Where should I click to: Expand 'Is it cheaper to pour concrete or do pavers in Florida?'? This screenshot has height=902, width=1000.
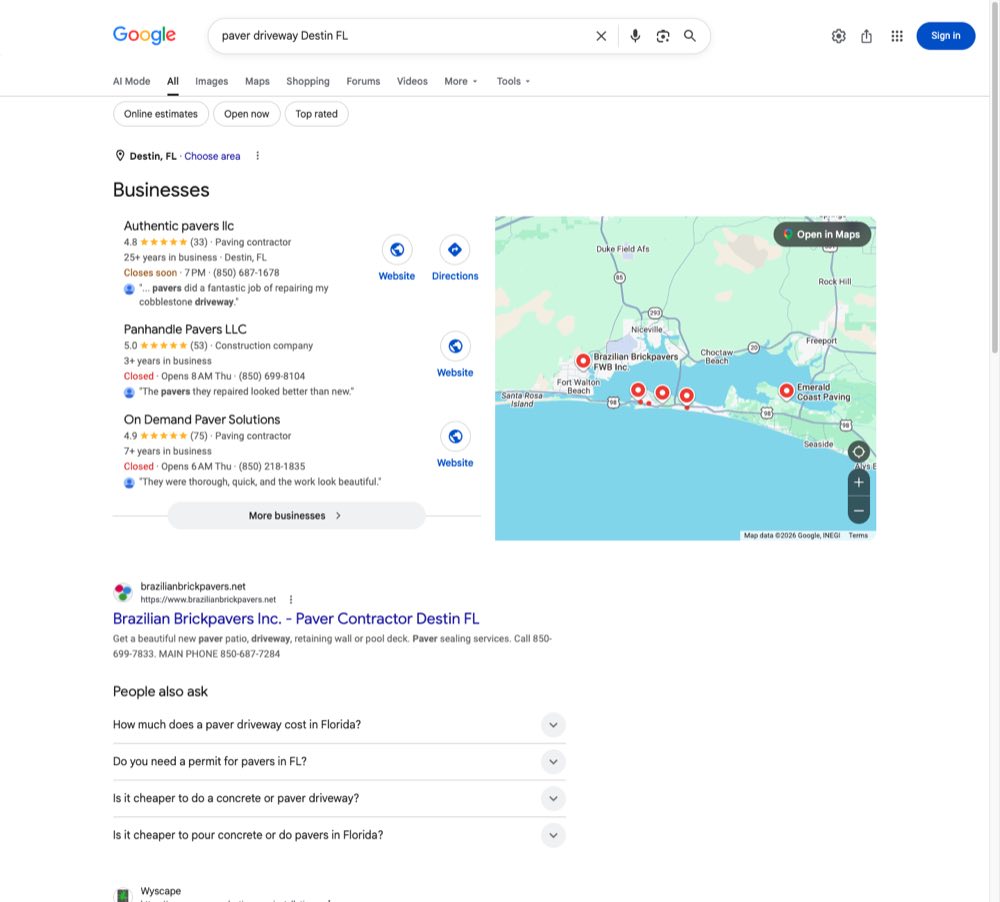click(x=339, y=836)
